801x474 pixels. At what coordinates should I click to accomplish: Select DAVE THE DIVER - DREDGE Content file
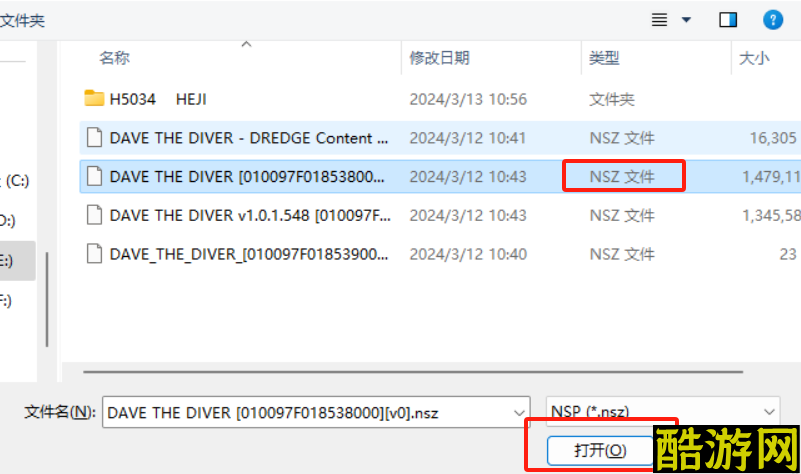click(249, 138)
